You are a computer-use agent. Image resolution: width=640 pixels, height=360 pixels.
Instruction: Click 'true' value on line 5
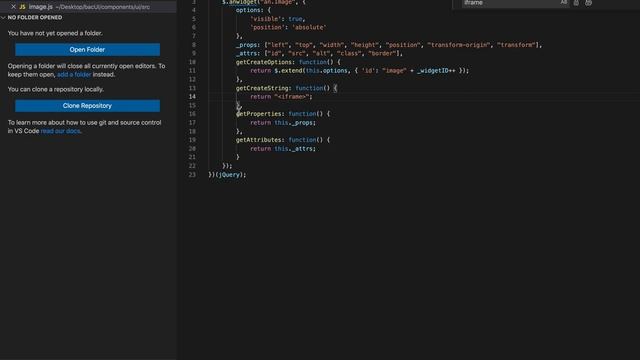click(x=295, y=19)
